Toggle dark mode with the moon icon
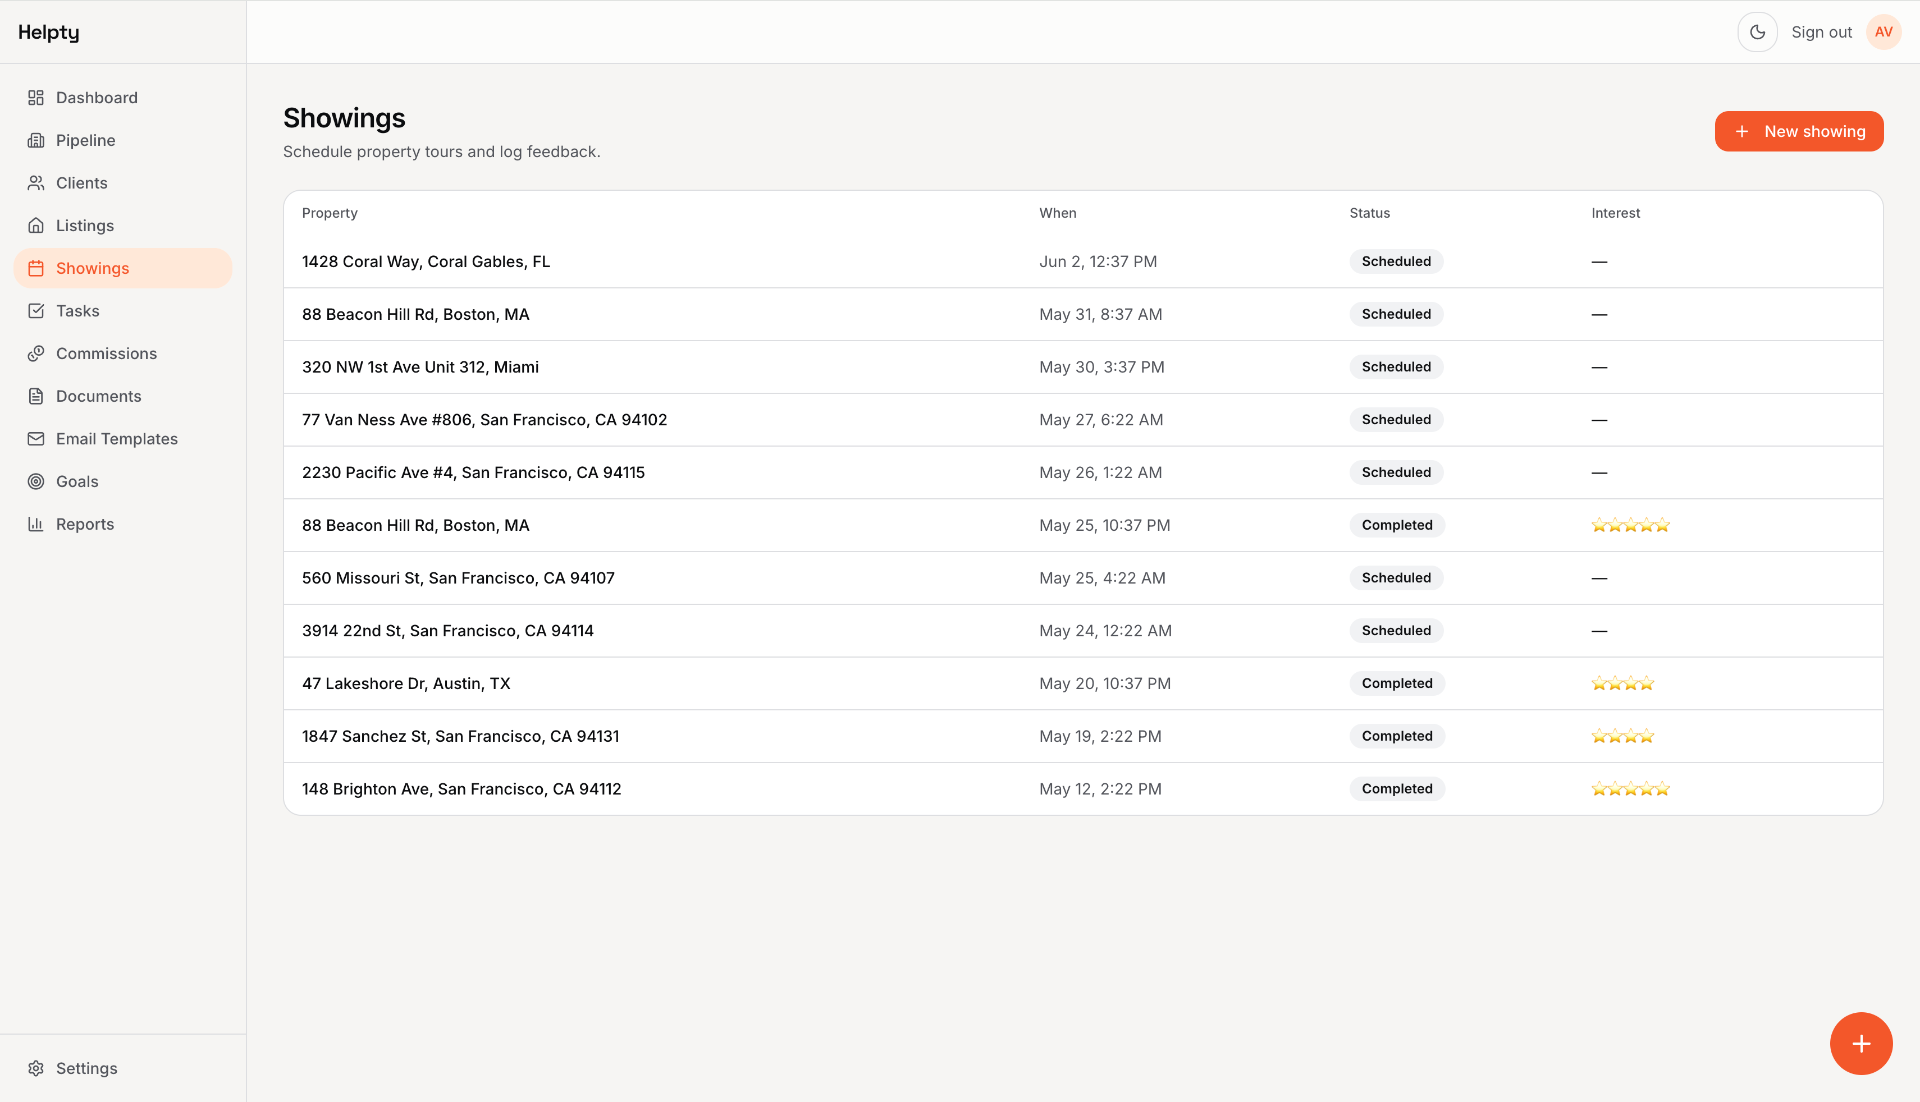Image resolution: width=1920 pixels, height=1102 pixels. click(1757, 32)
